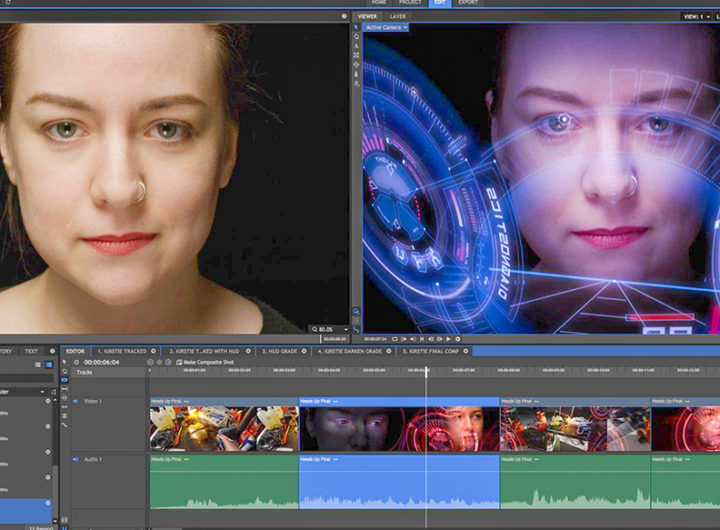720x530 pixels.
Task: Open clip menu on selected Heads Up Final video
Action: point(336,401)
